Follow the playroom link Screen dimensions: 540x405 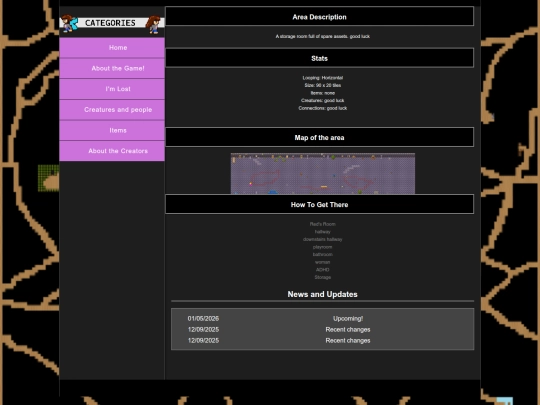[323, 247]
